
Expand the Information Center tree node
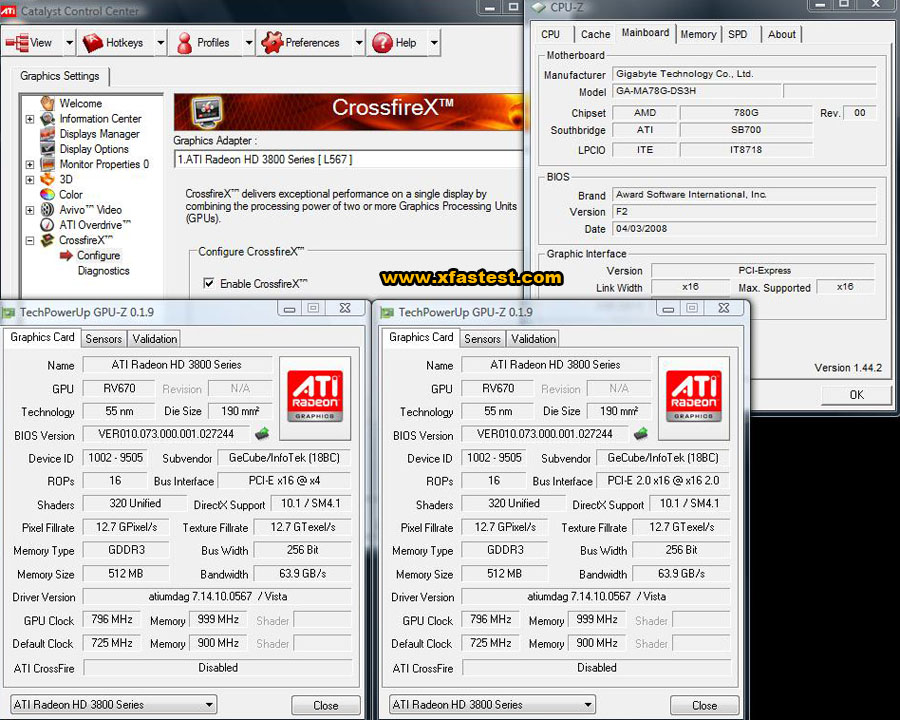pos(30,119)
